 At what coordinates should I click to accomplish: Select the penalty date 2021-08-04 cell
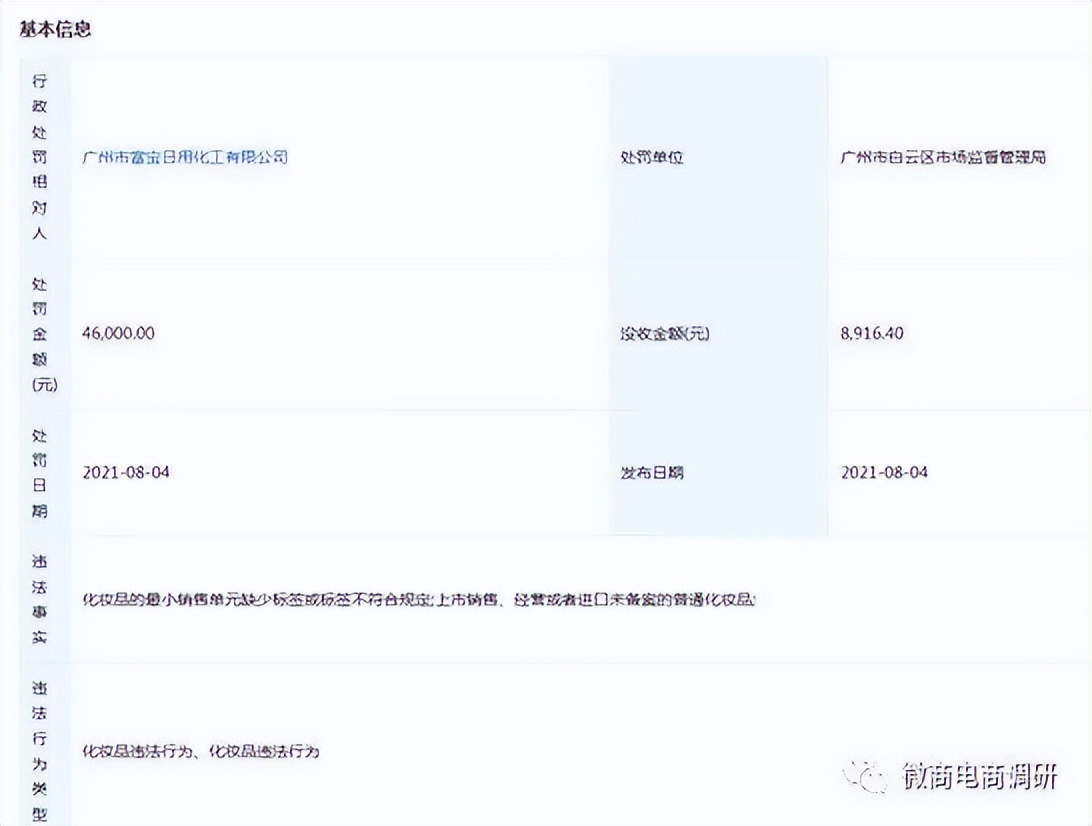tap(126, 471)
